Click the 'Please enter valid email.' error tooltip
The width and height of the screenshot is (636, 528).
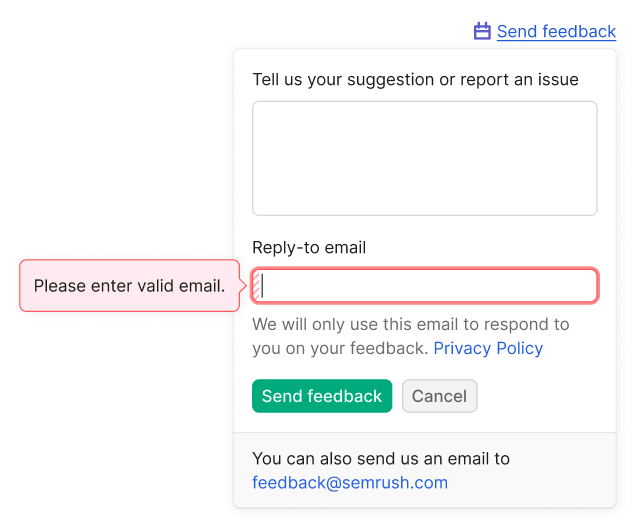coord(129,285)
